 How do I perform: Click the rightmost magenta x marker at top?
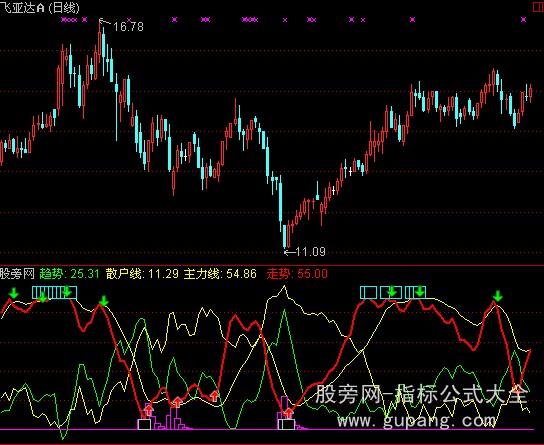(x=524, y=20)
